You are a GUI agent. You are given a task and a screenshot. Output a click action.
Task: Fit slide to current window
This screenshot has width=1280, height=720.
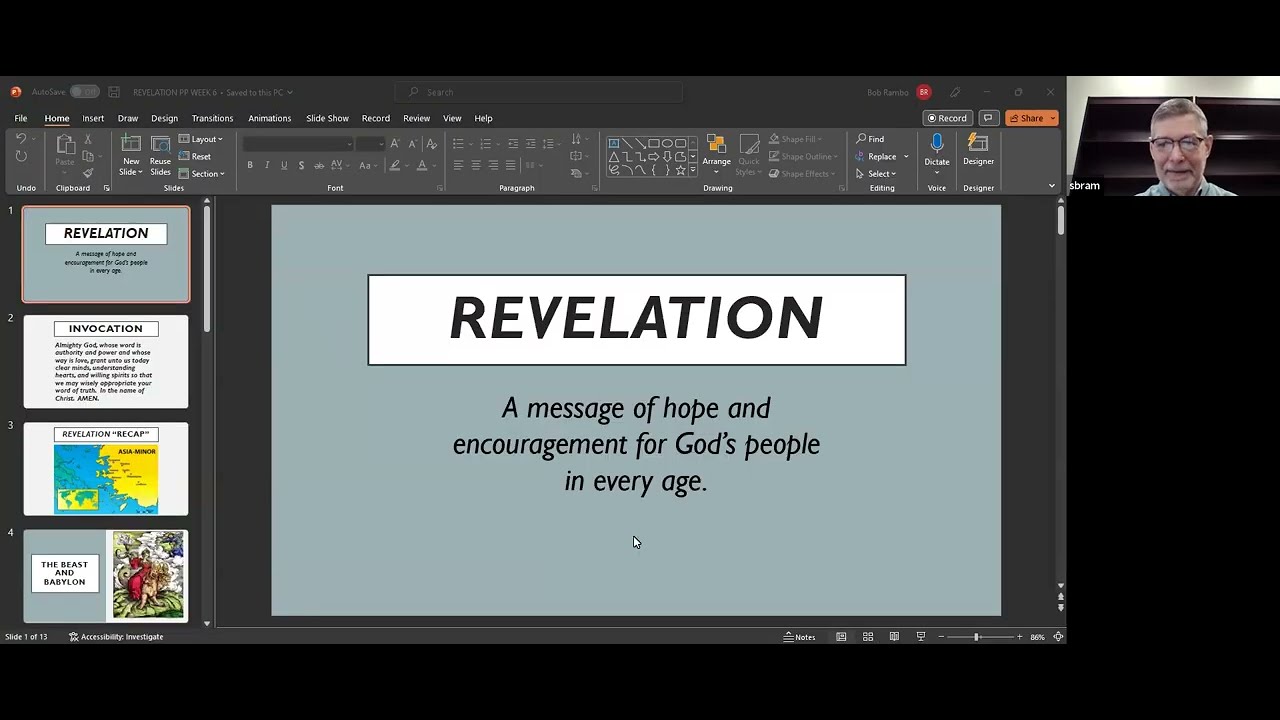click(x=1058, y=637)
